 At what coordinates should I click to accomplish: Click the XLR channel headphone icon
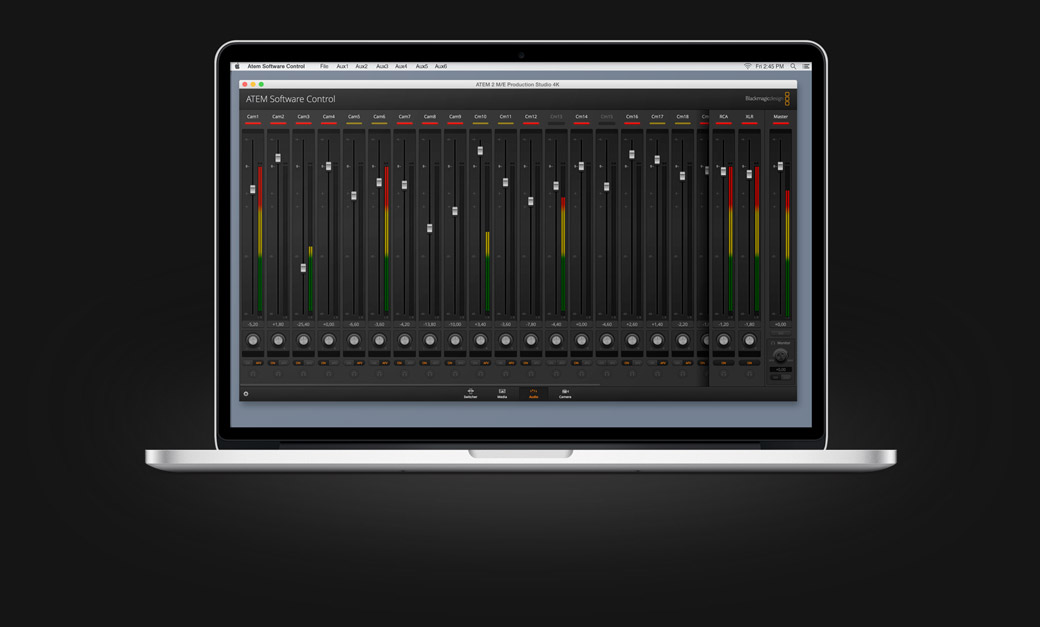749,373
